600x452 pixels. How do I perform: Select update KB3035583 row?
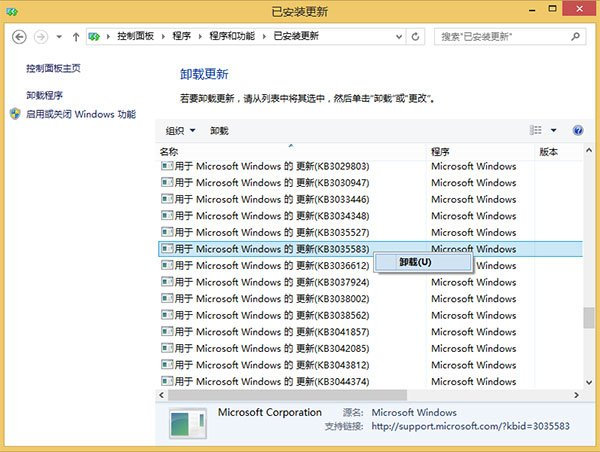pos(370,249)
